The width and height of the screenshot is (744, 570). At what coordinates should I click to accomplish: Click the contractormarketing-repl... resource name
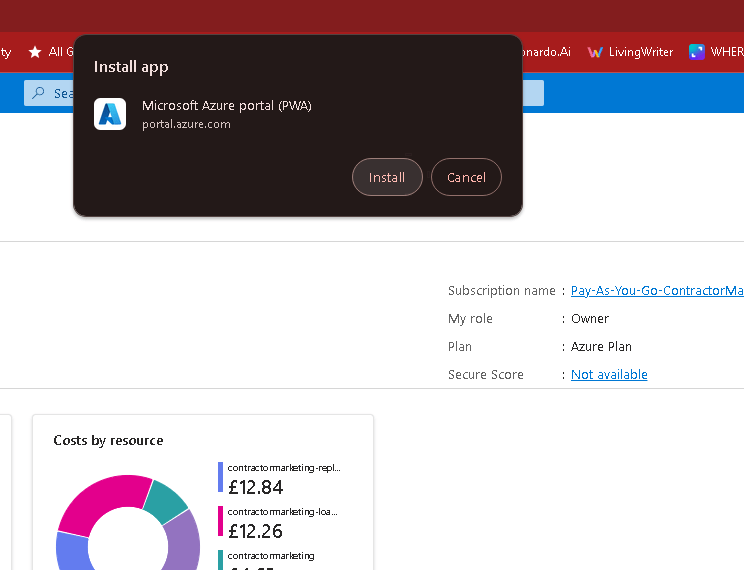(x=284, y=467)
